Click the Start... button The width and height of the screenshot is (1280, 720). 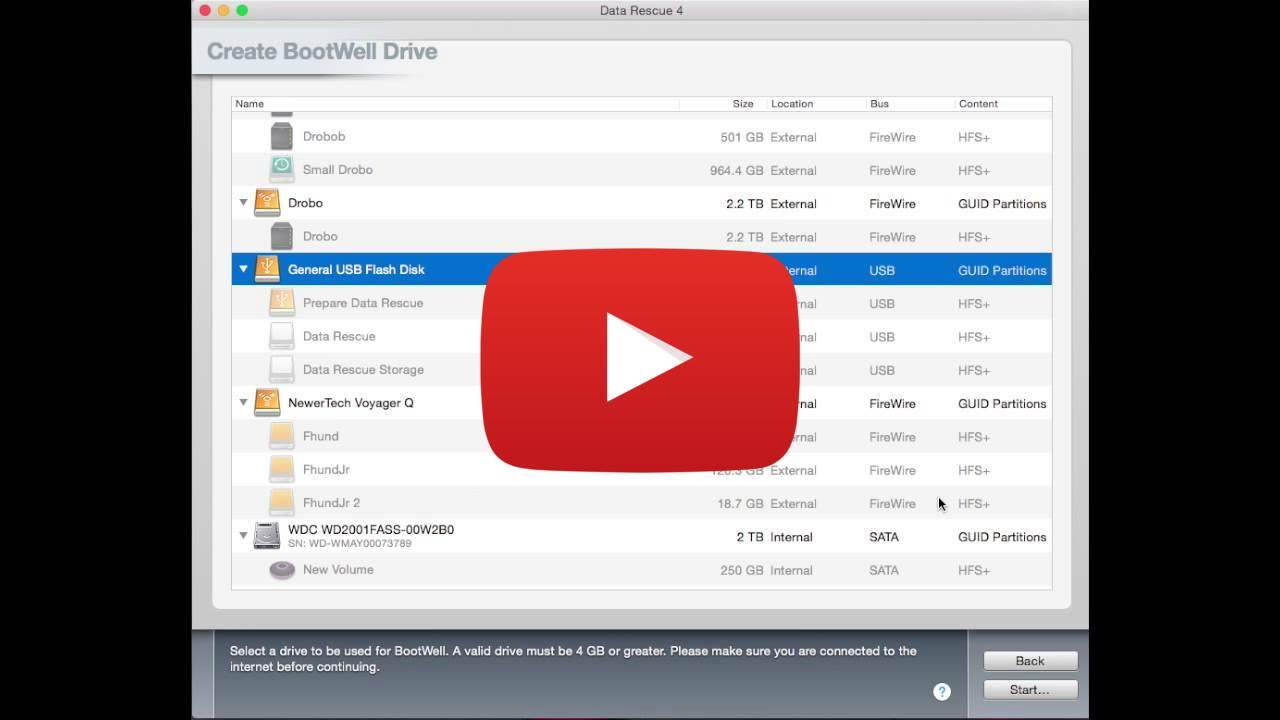click(x=1029, y=689)
